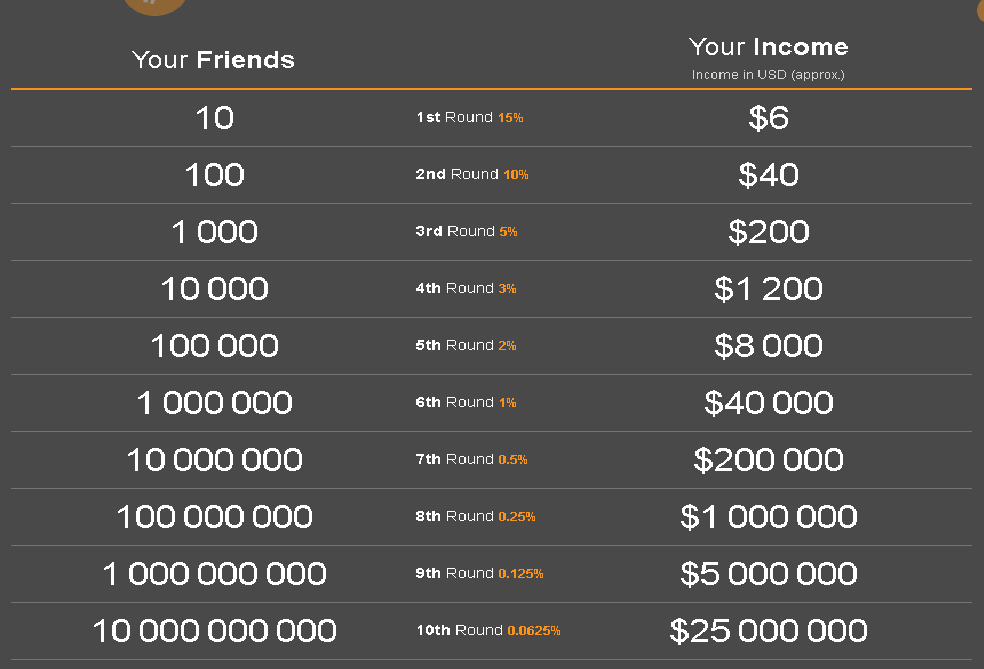This screenshot has width=984, height=669.
Task: Select the 2nd Round 10% label
Action: point(472,175)
